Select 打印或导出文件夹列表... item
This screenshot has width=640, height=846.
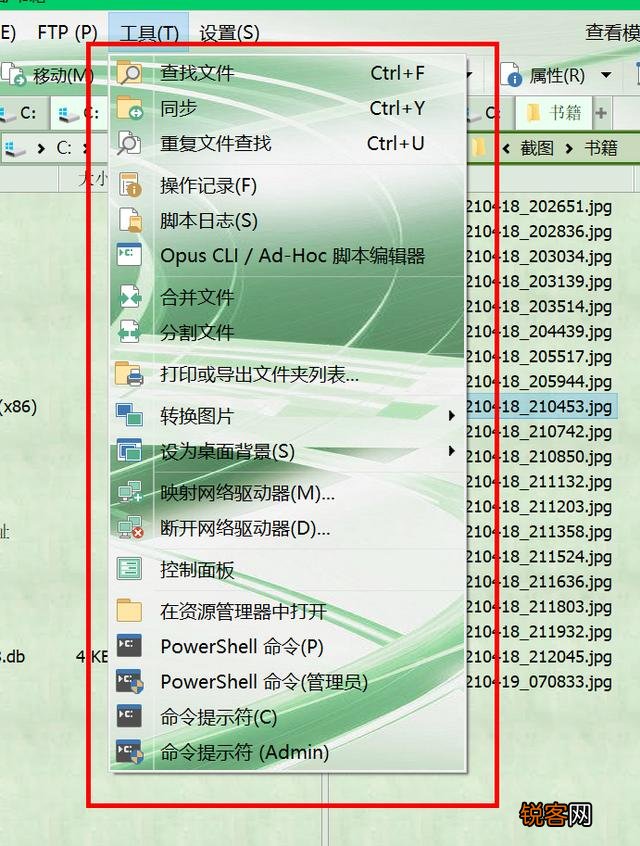pos(288,374)
